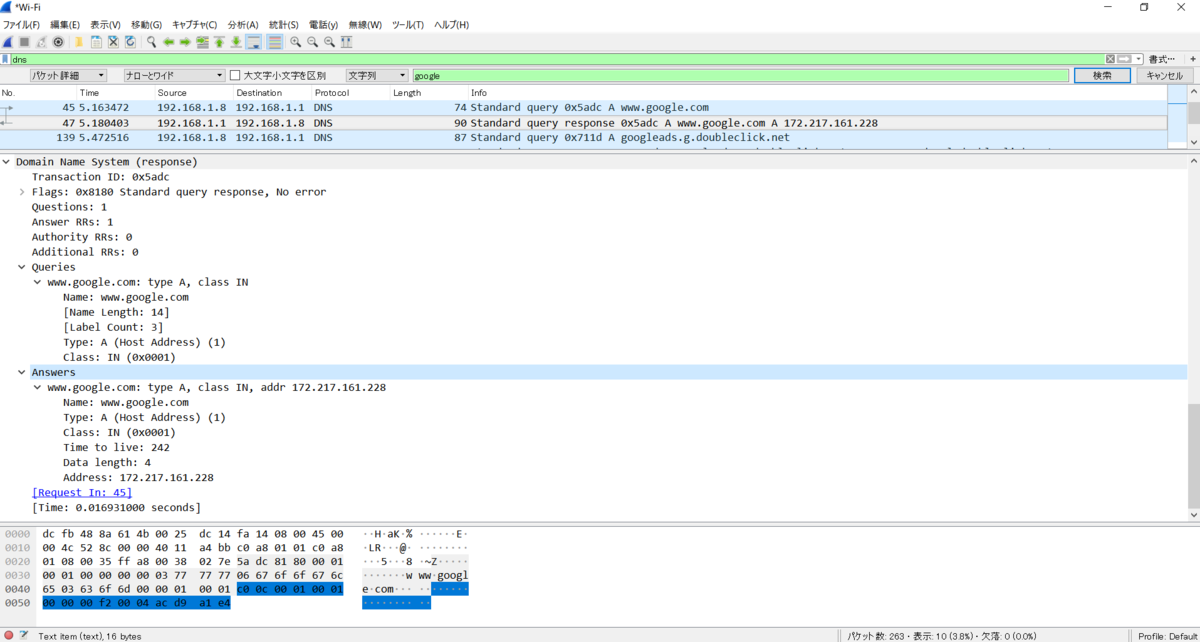Image resolution: width=1200 pixels, height=642 pixels.
Task: Open capture file properties status icon
Action: point(23,635)
